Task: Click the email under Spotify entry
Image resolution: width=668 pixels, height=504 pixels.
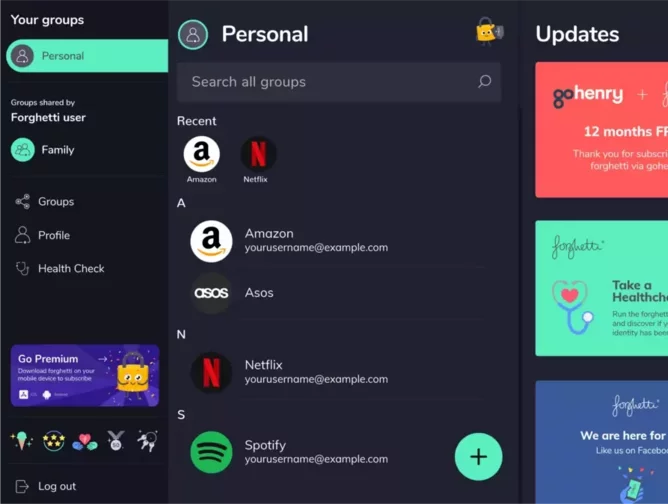Action: tap(316, 459)
